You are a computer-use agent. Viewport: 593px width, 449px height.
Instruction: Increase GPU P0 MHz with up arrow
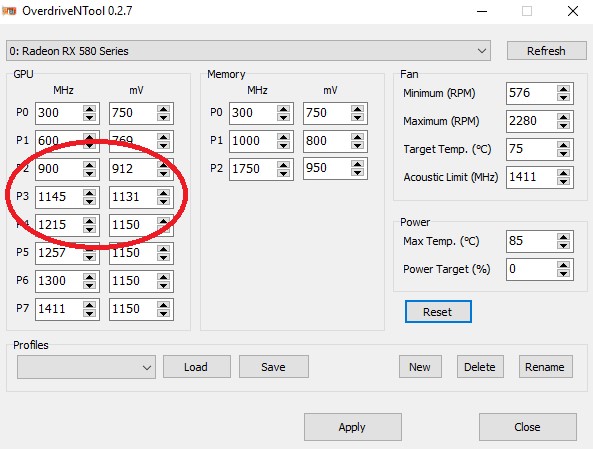click(x=90, y=109)
